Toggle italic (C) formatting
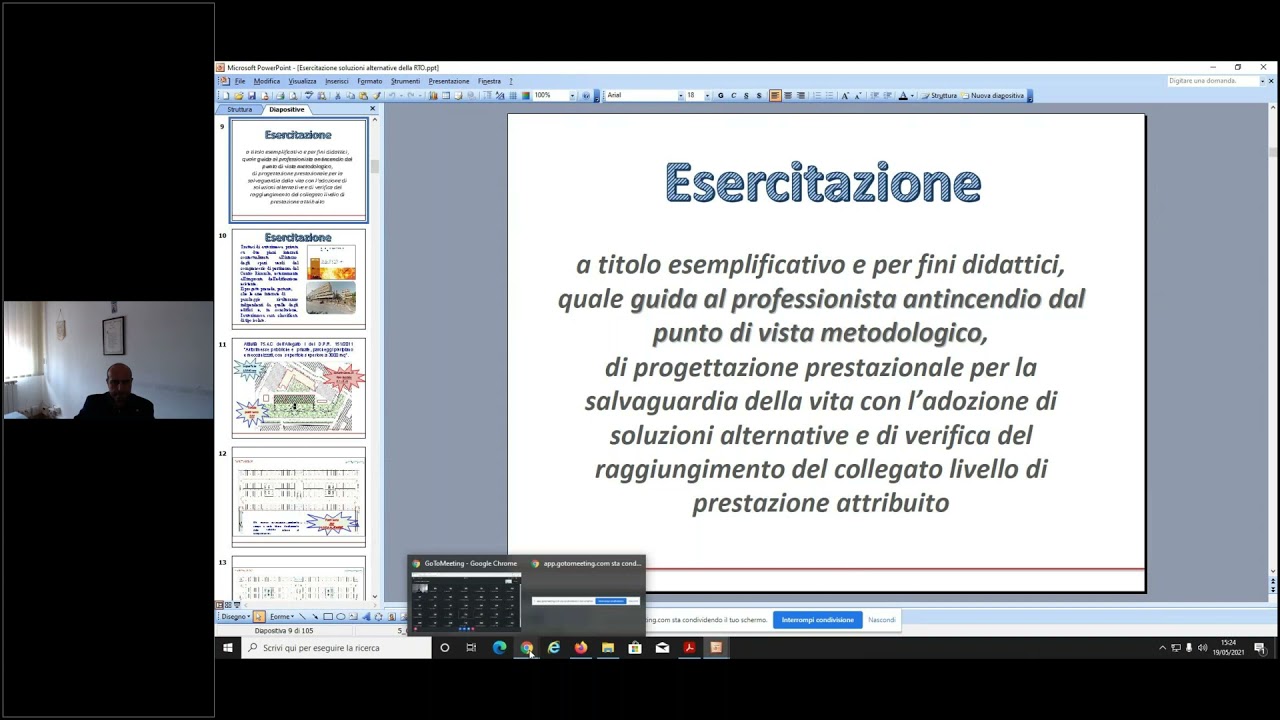The image size is (1280, 720). [x=733, y=95]
